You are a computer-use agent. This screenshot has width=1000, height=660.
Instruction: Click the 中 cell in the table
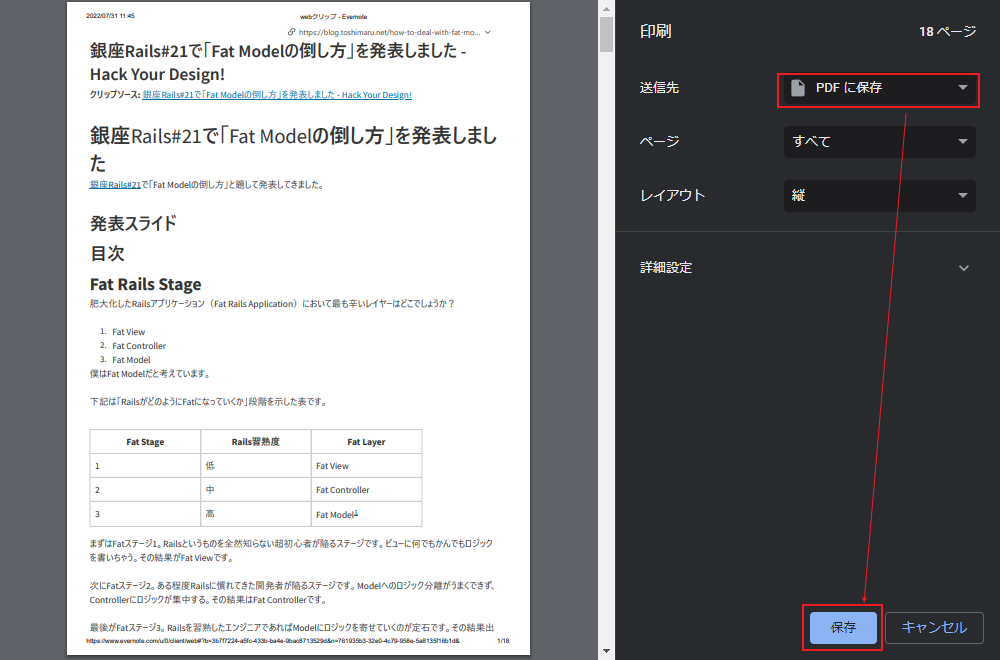[256, 490]
